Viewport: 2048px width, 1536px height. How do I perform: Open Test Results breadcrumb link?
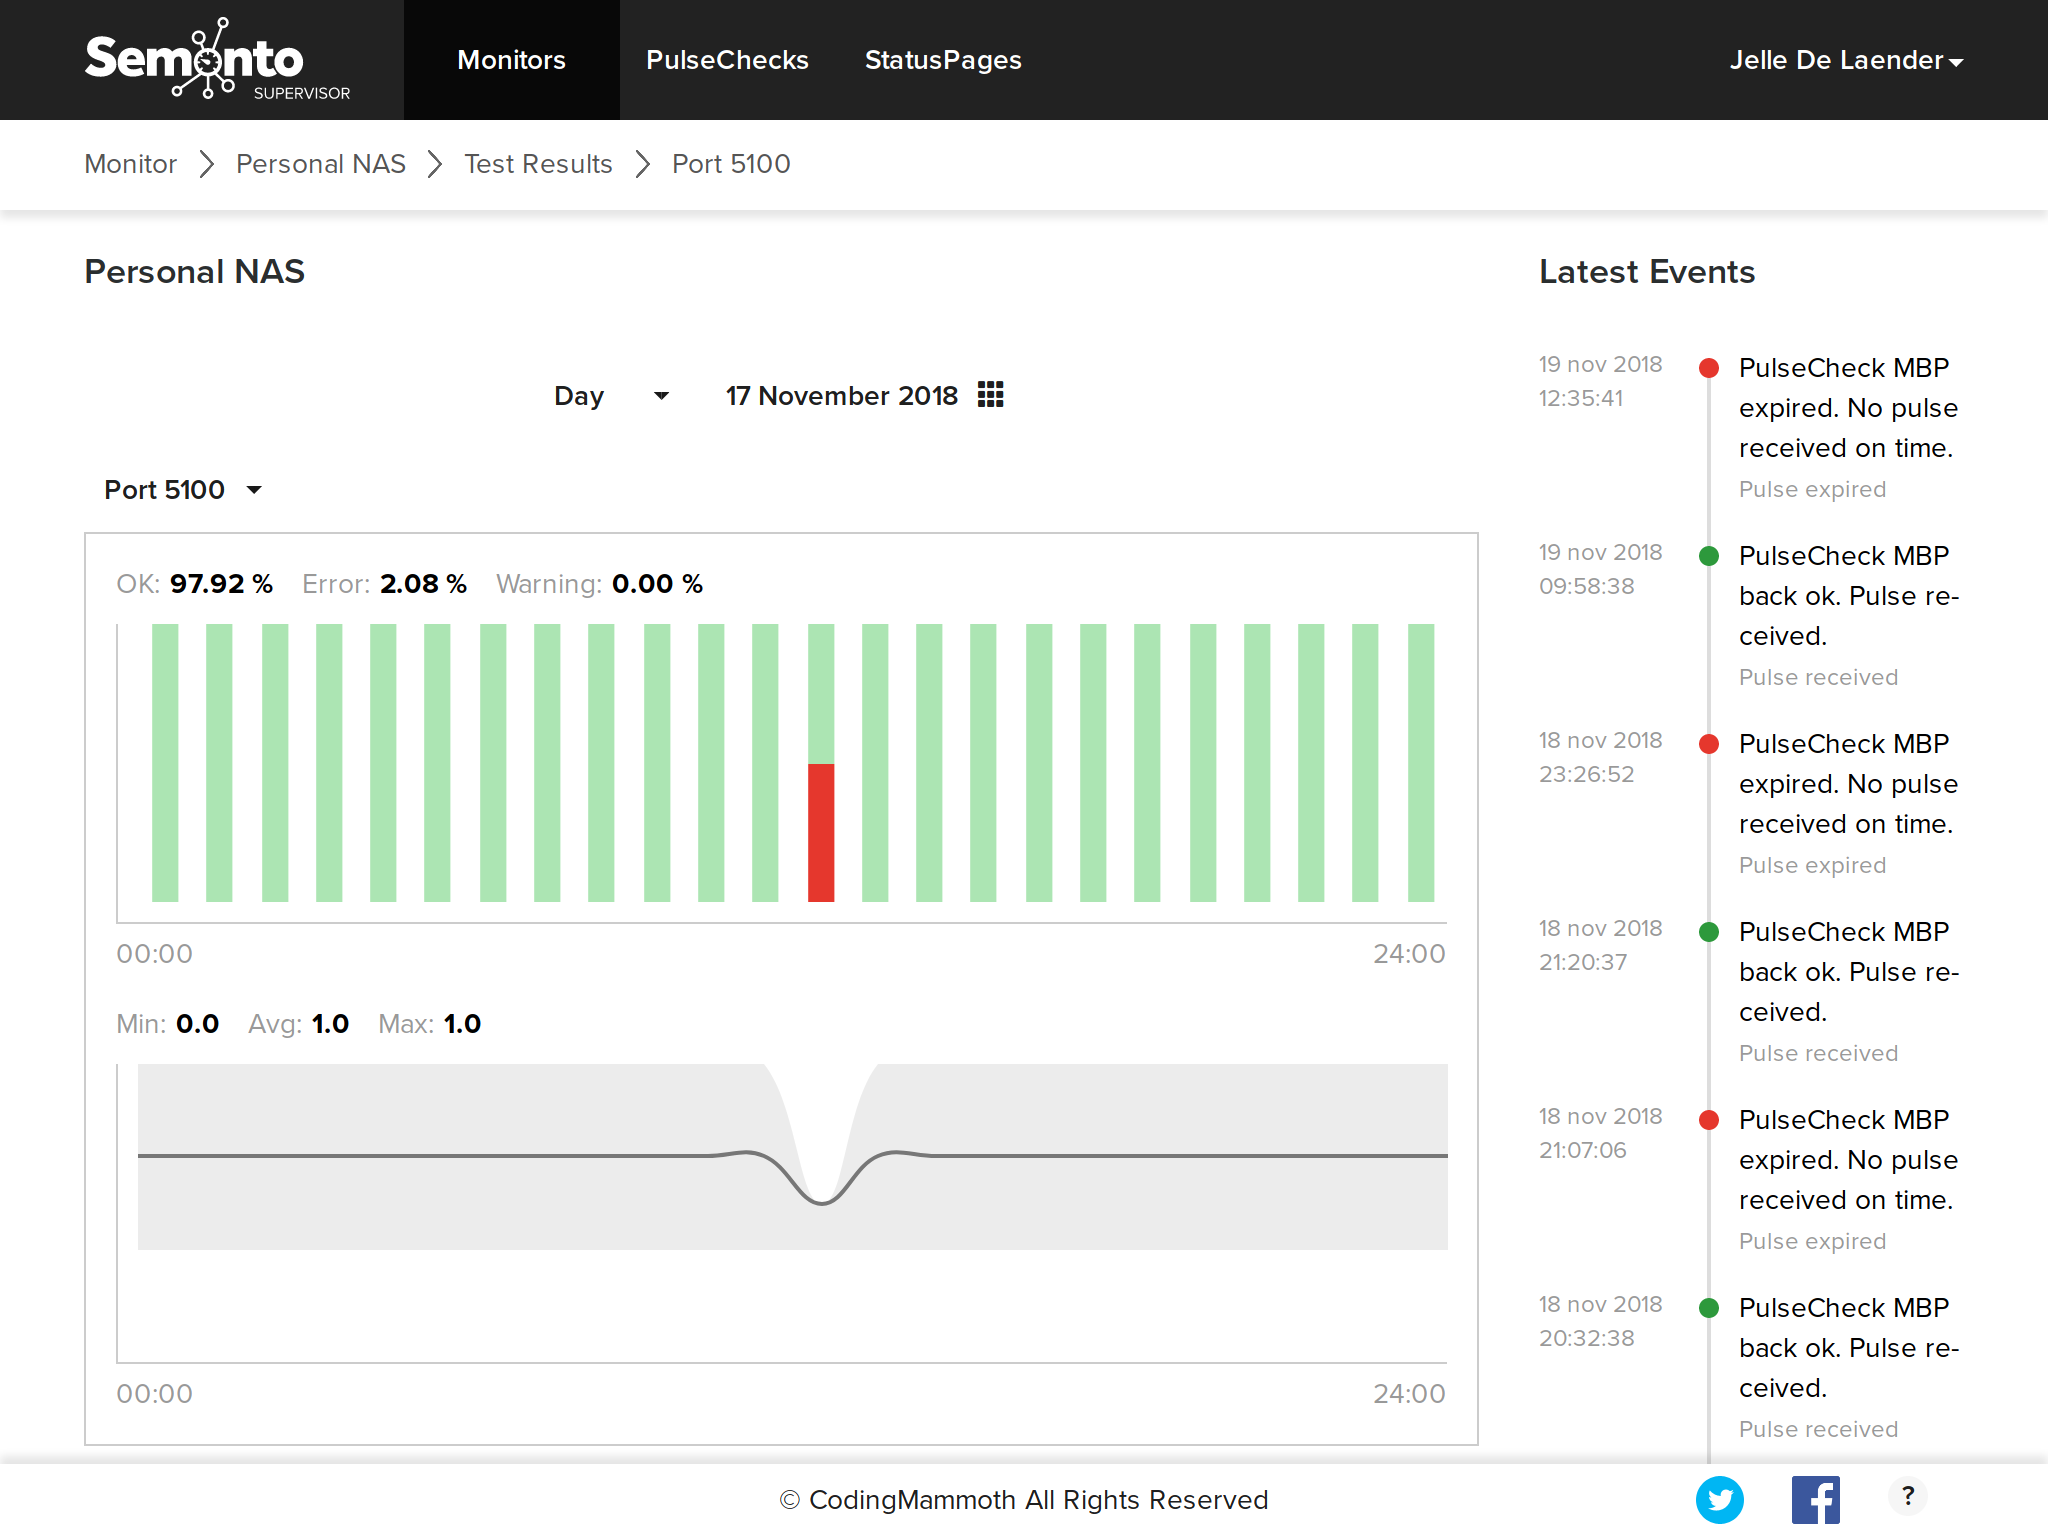click(x=538, y=164)
